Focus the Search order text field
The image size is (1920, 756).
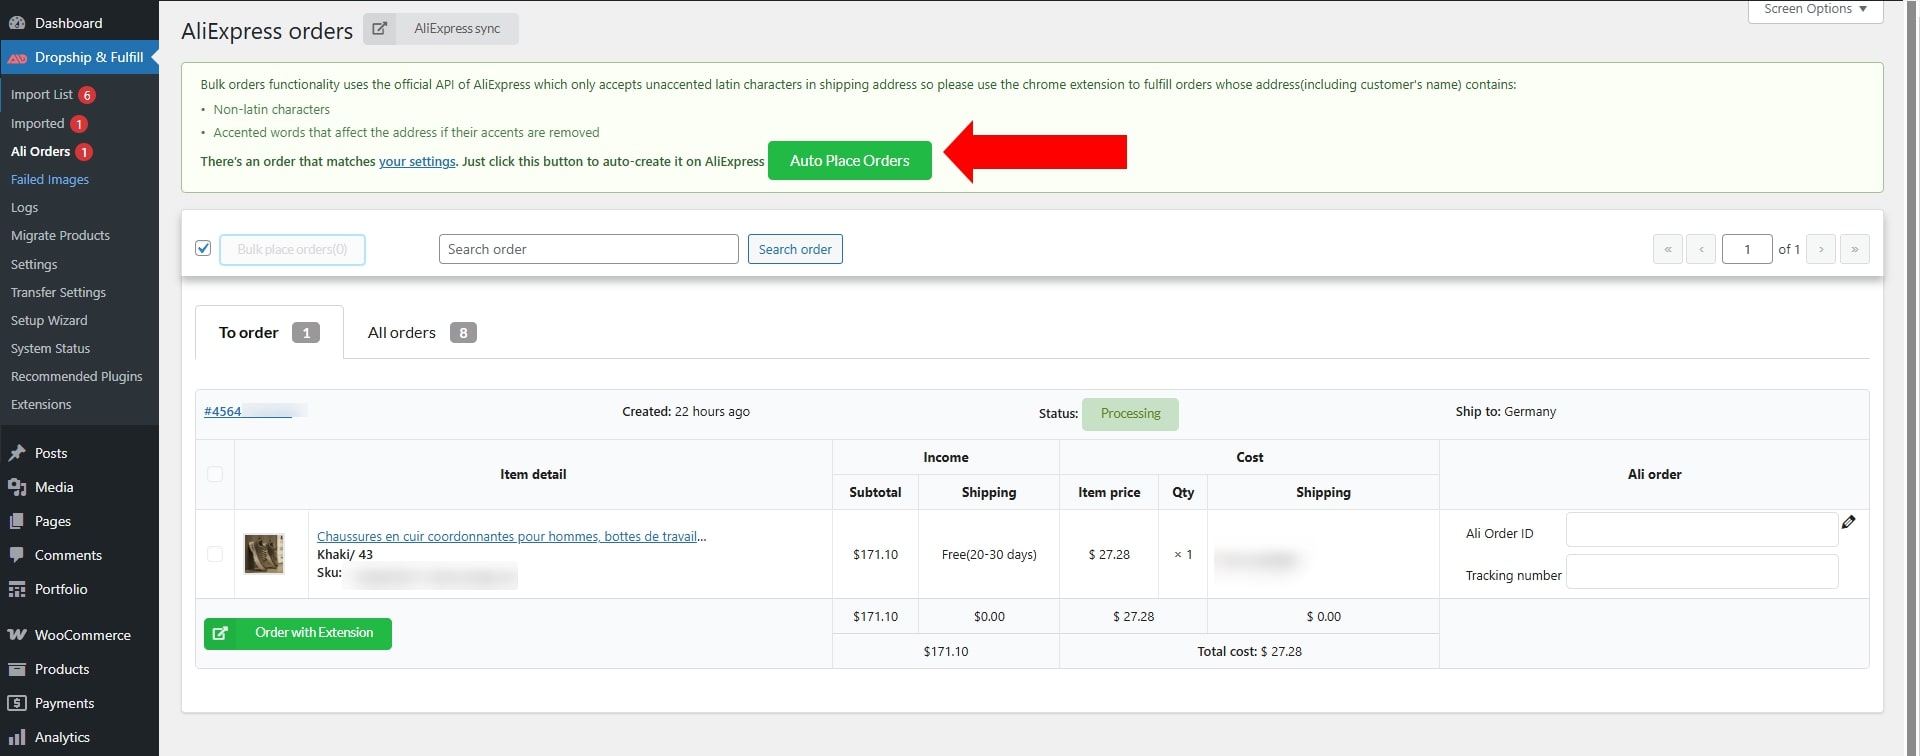[588, 249]
